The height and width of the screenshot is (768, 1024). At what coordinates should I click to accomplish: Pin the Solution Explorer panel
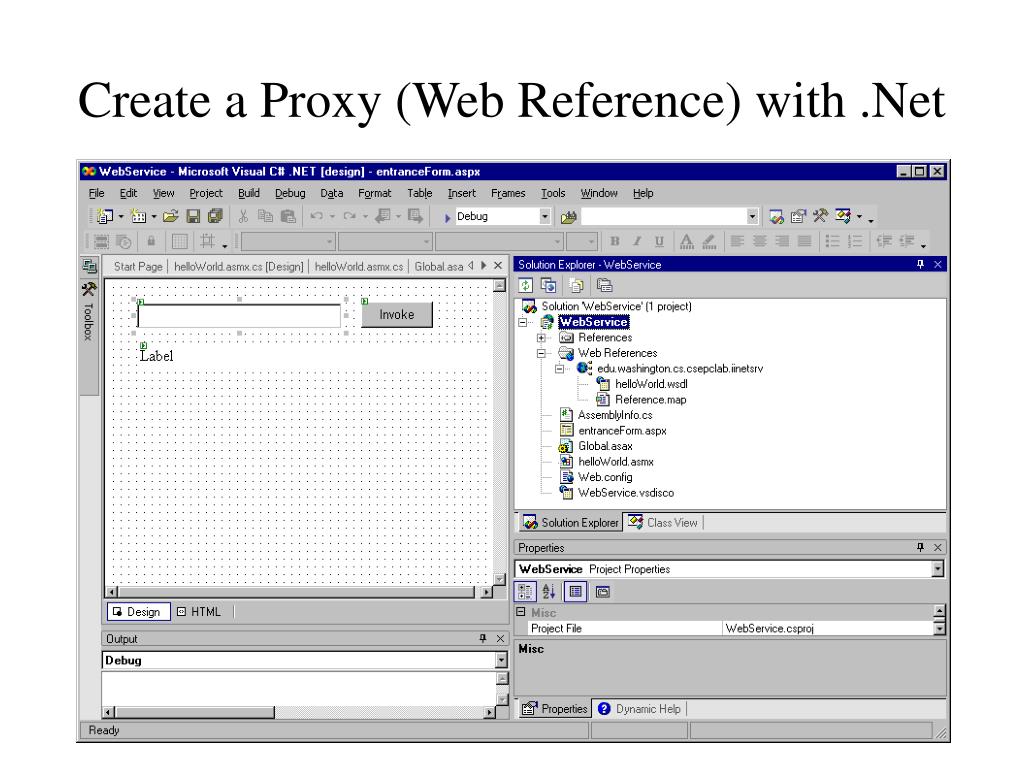coord(920,264)
